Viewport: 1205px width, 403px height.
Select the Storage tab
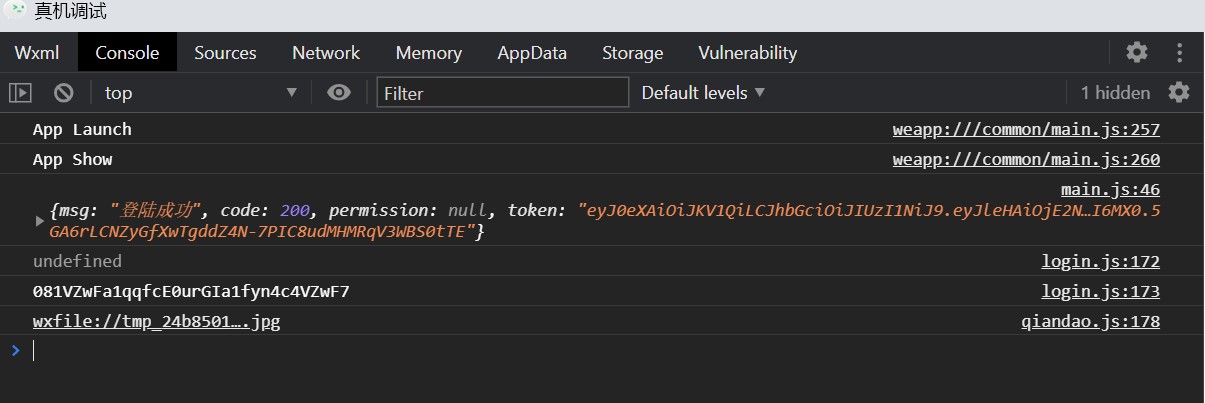click(632, 53)
